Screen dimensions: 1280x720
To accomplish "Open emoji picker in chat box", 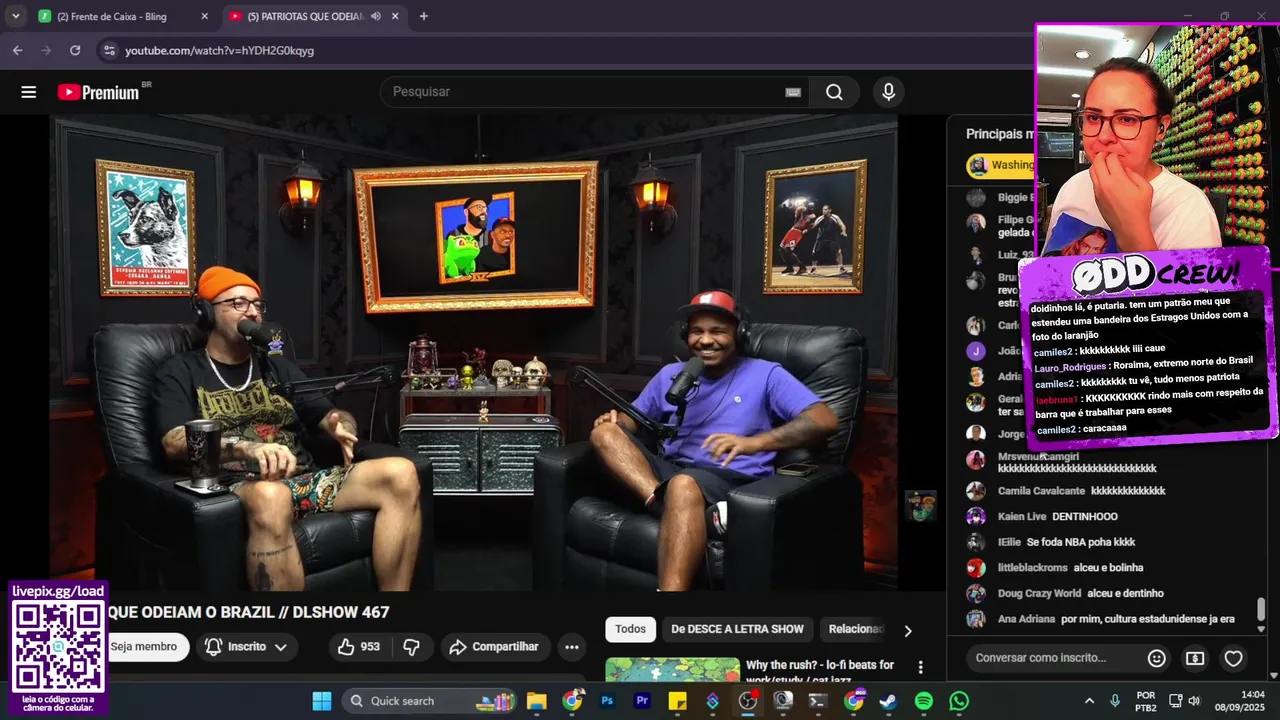I will (1156, 658).
